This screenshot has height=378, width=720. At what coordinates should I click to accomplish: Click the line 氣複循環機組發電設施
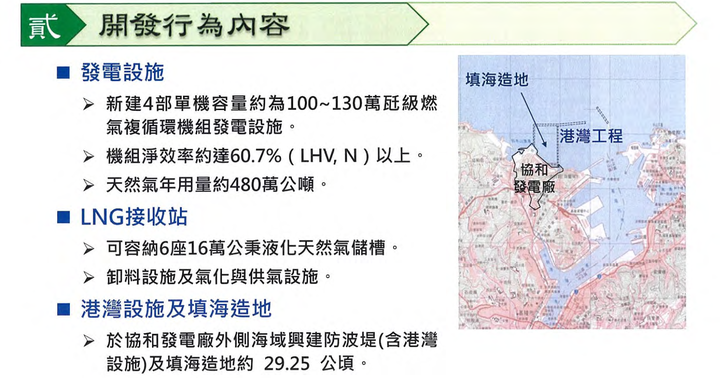pyautogui.click(x=201, y=127)
